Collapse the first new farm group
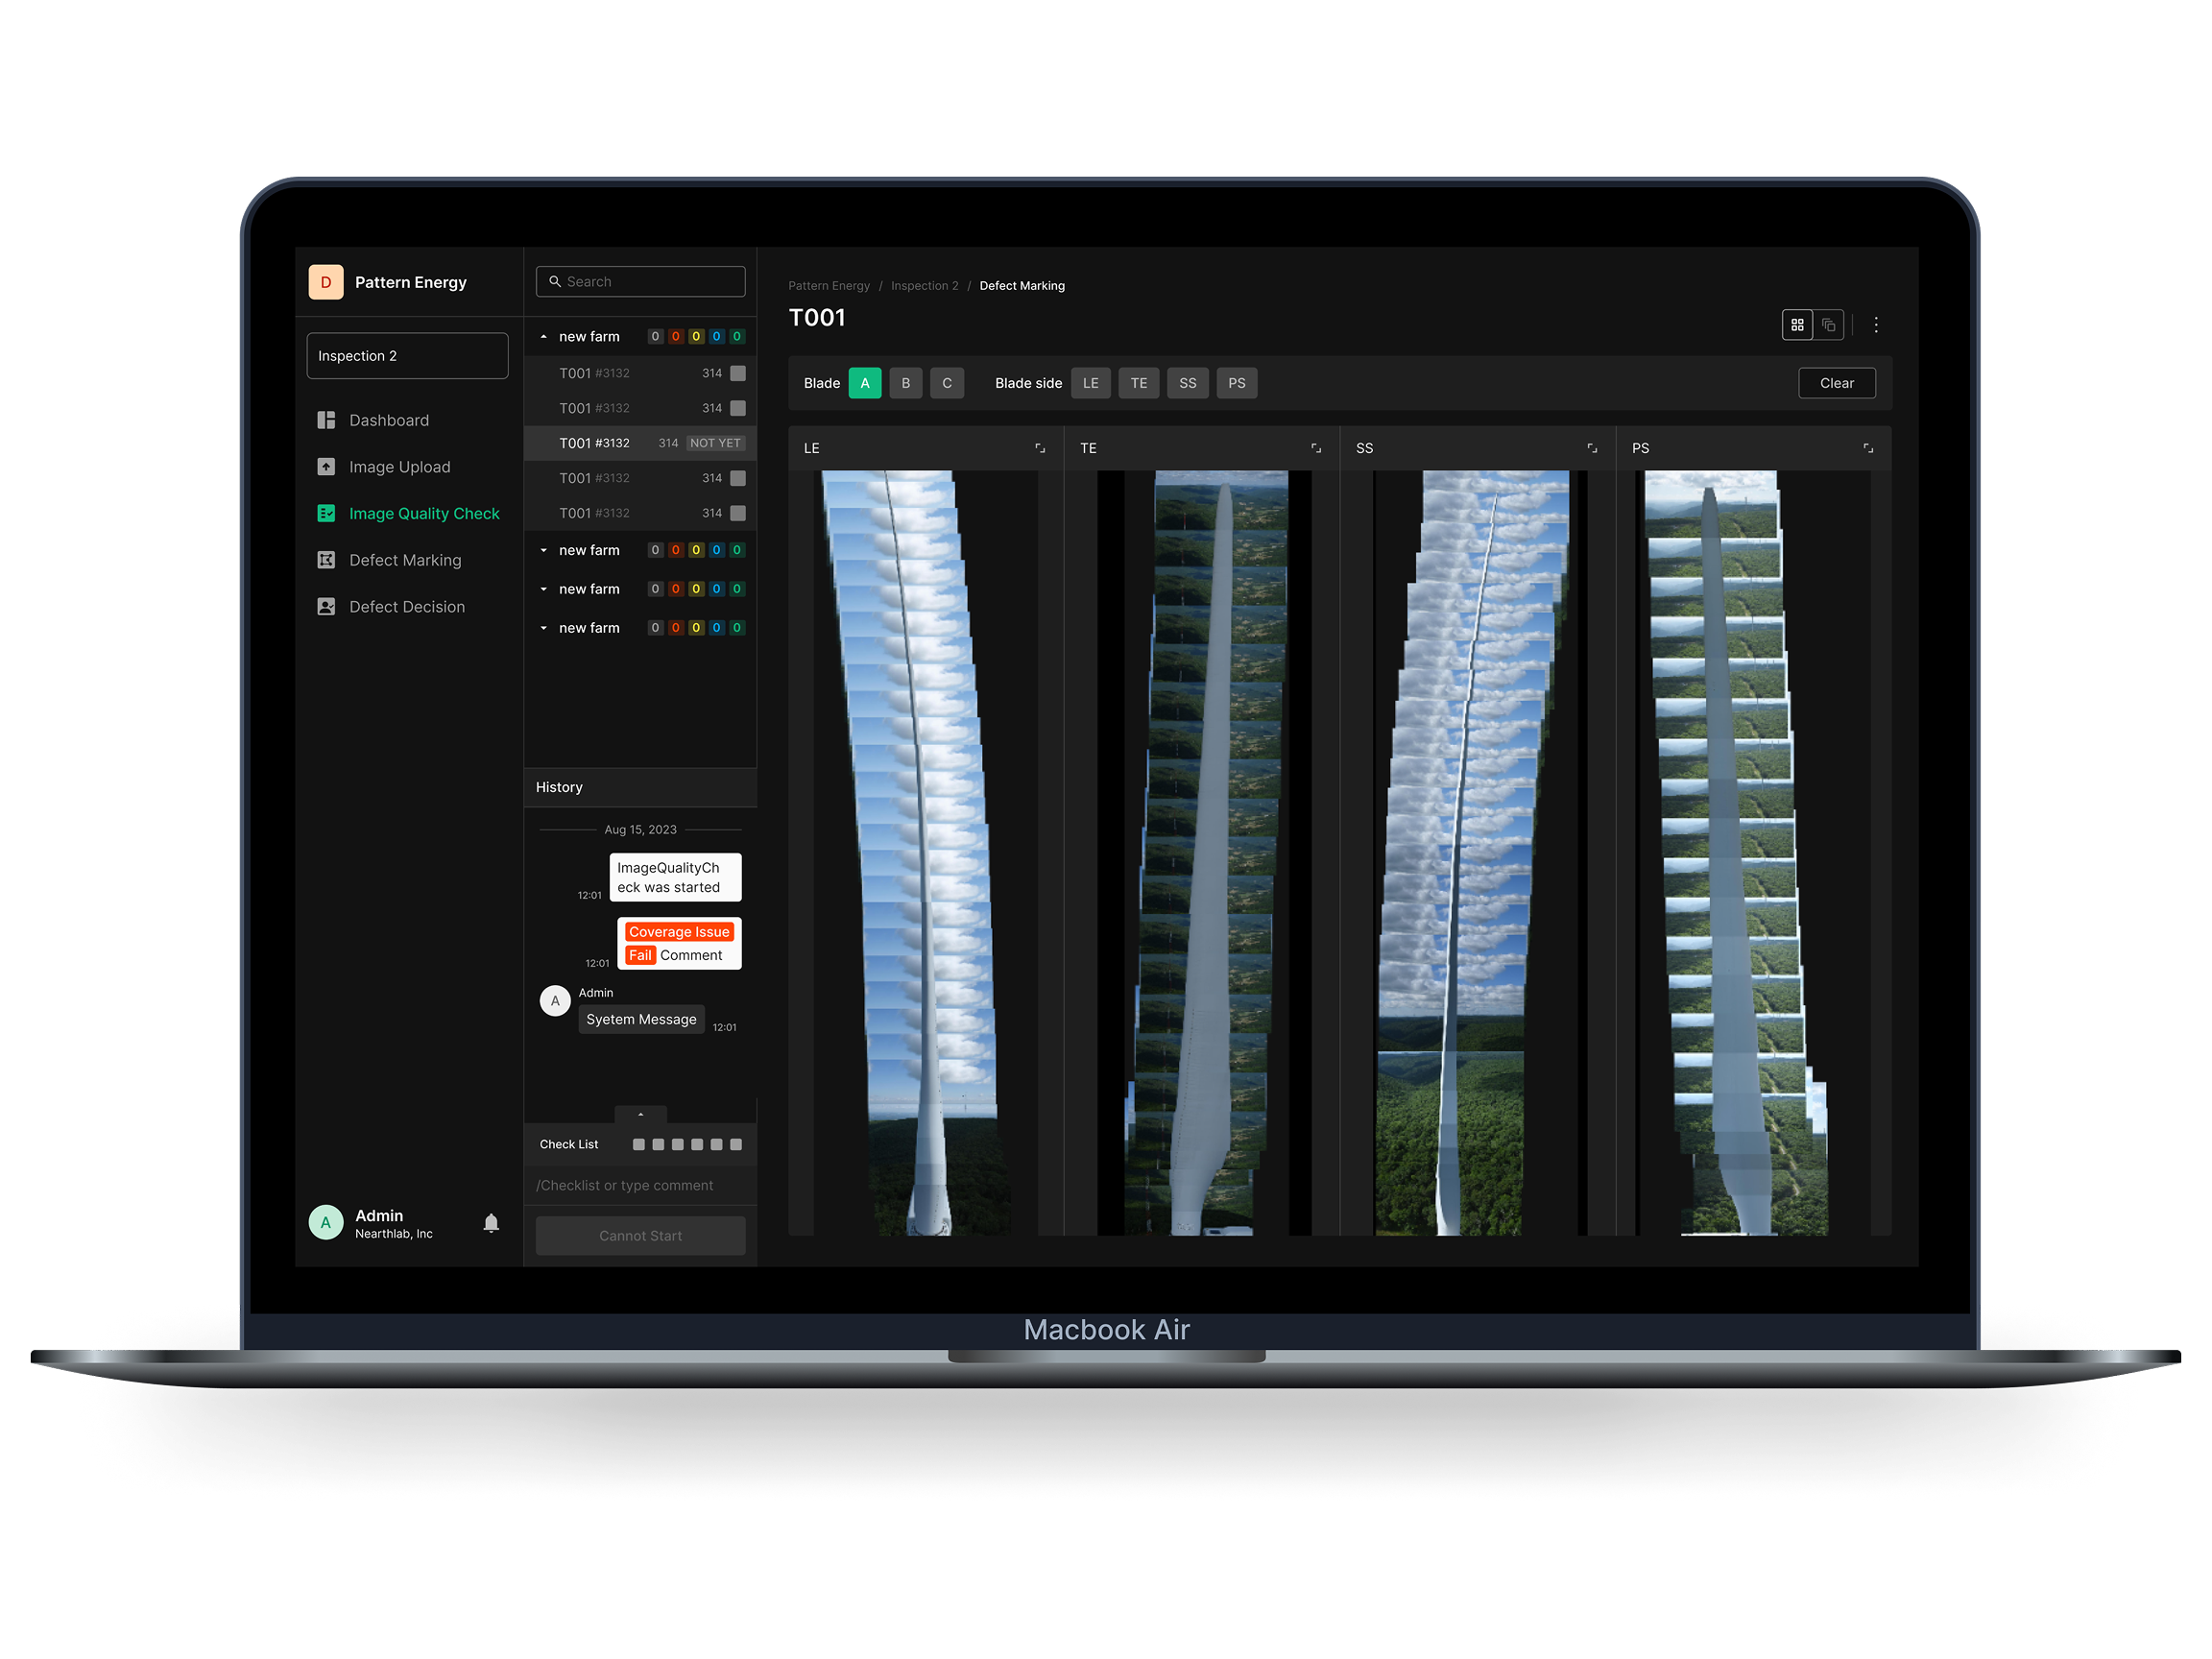The width and height of the screenshot is (2212, 1659). click(544, 337)
